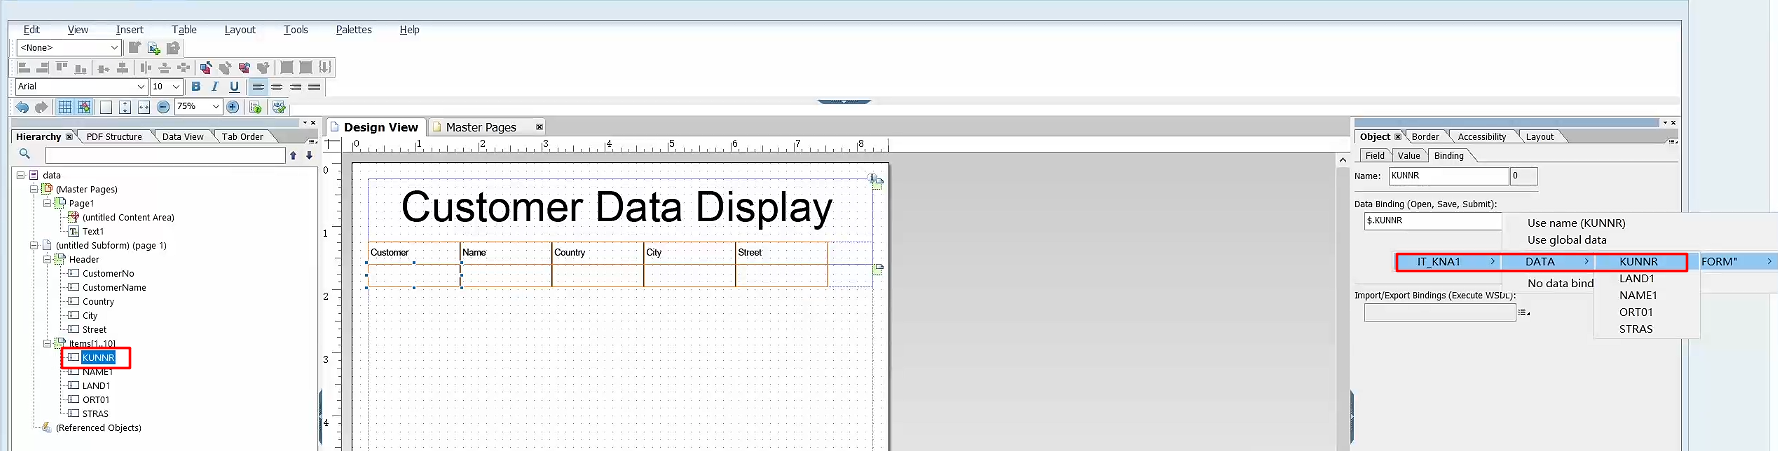Open the Palettes menu

pyautogui.click(x=353, y=30)
